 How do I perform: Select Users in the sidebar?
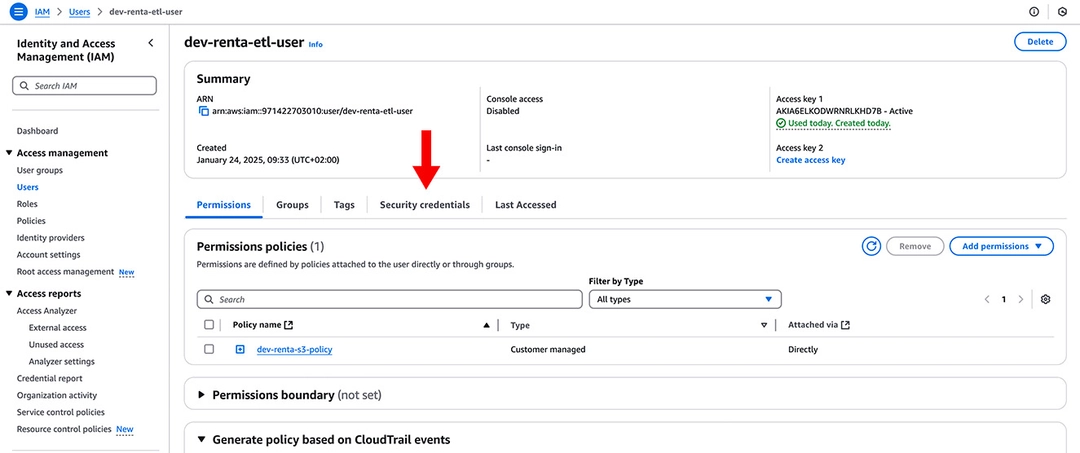pos(28,187)
